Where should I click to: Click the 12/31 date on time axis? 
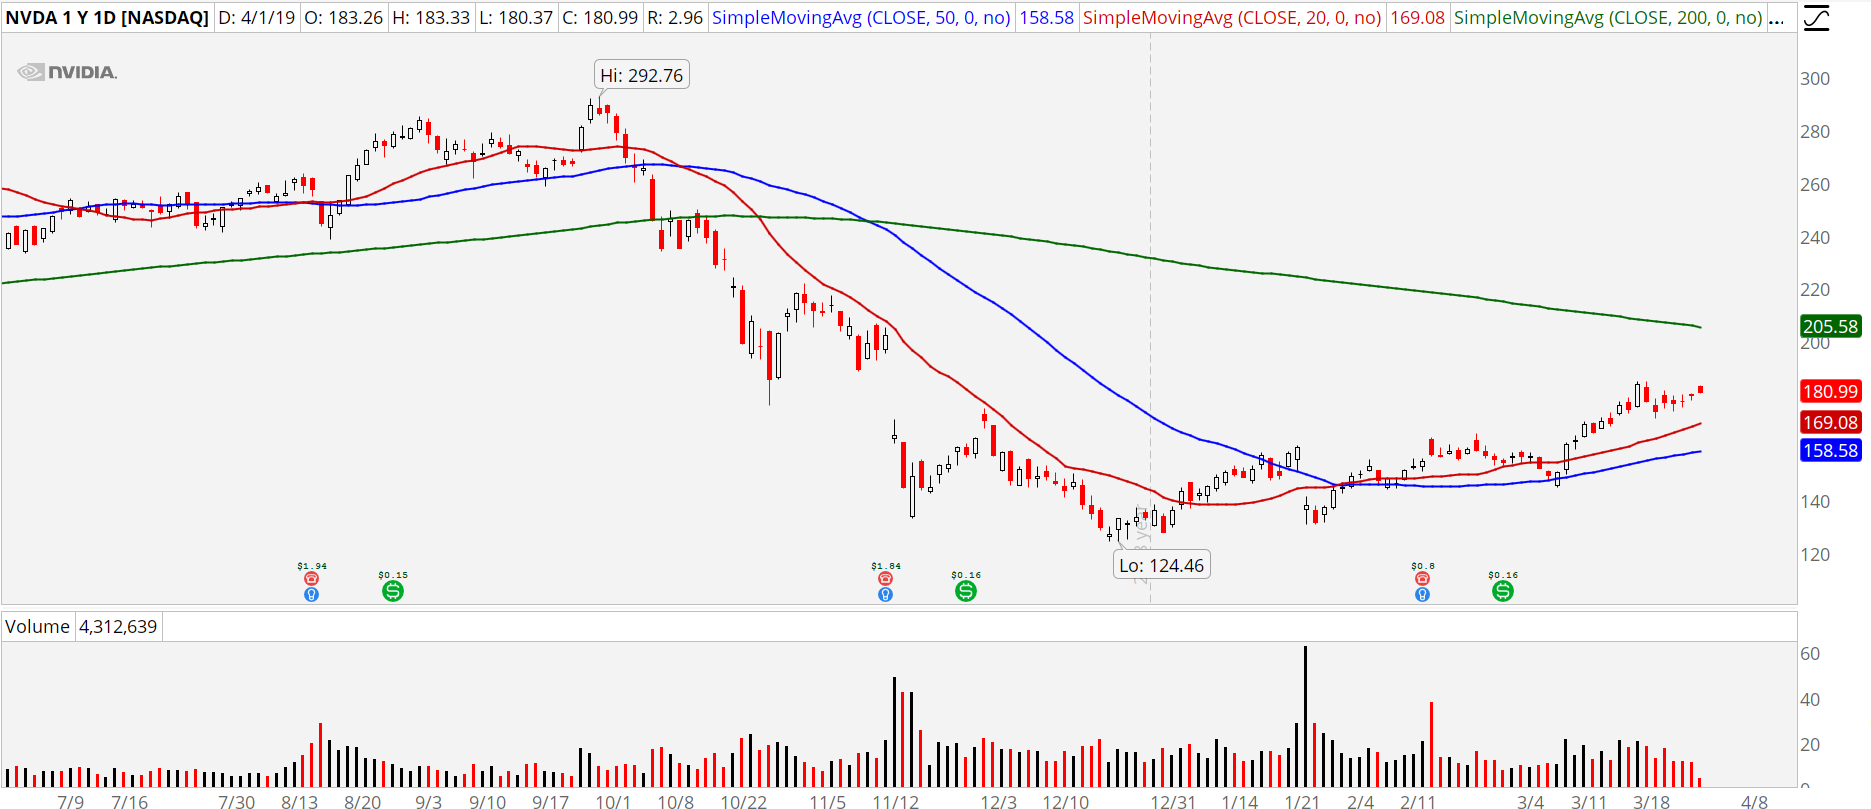pyautogui.click(x=1173, y=802)
